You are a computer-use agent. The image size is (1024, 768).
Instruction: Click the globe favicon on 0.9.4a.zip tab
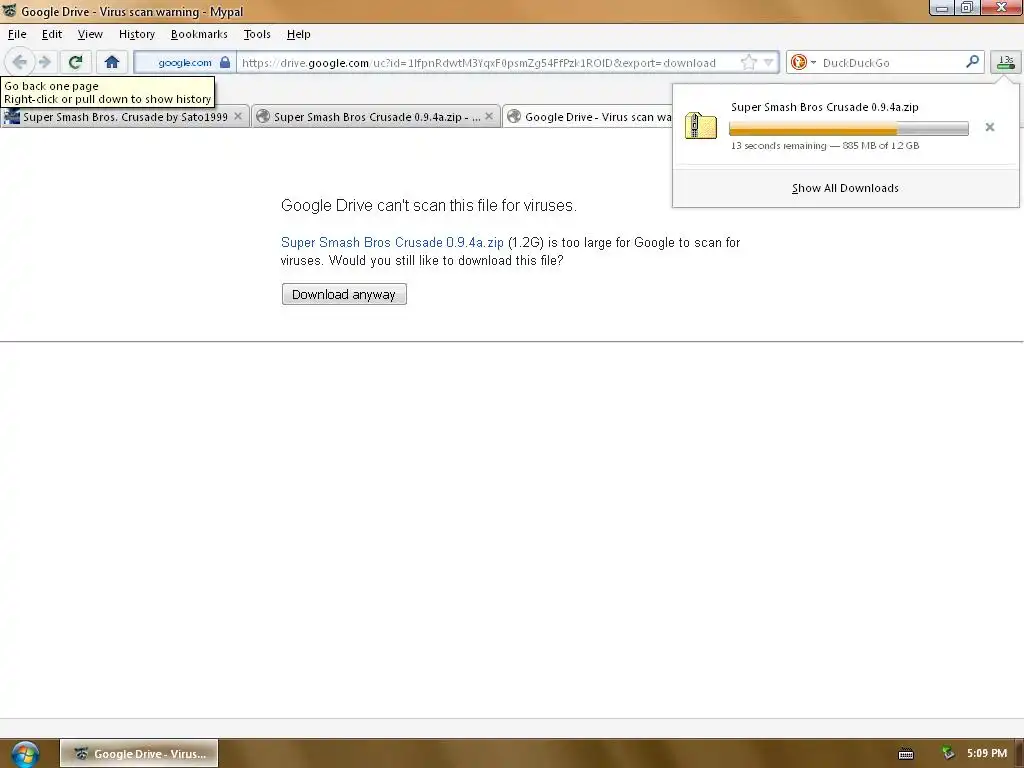[x=263, y=116]
